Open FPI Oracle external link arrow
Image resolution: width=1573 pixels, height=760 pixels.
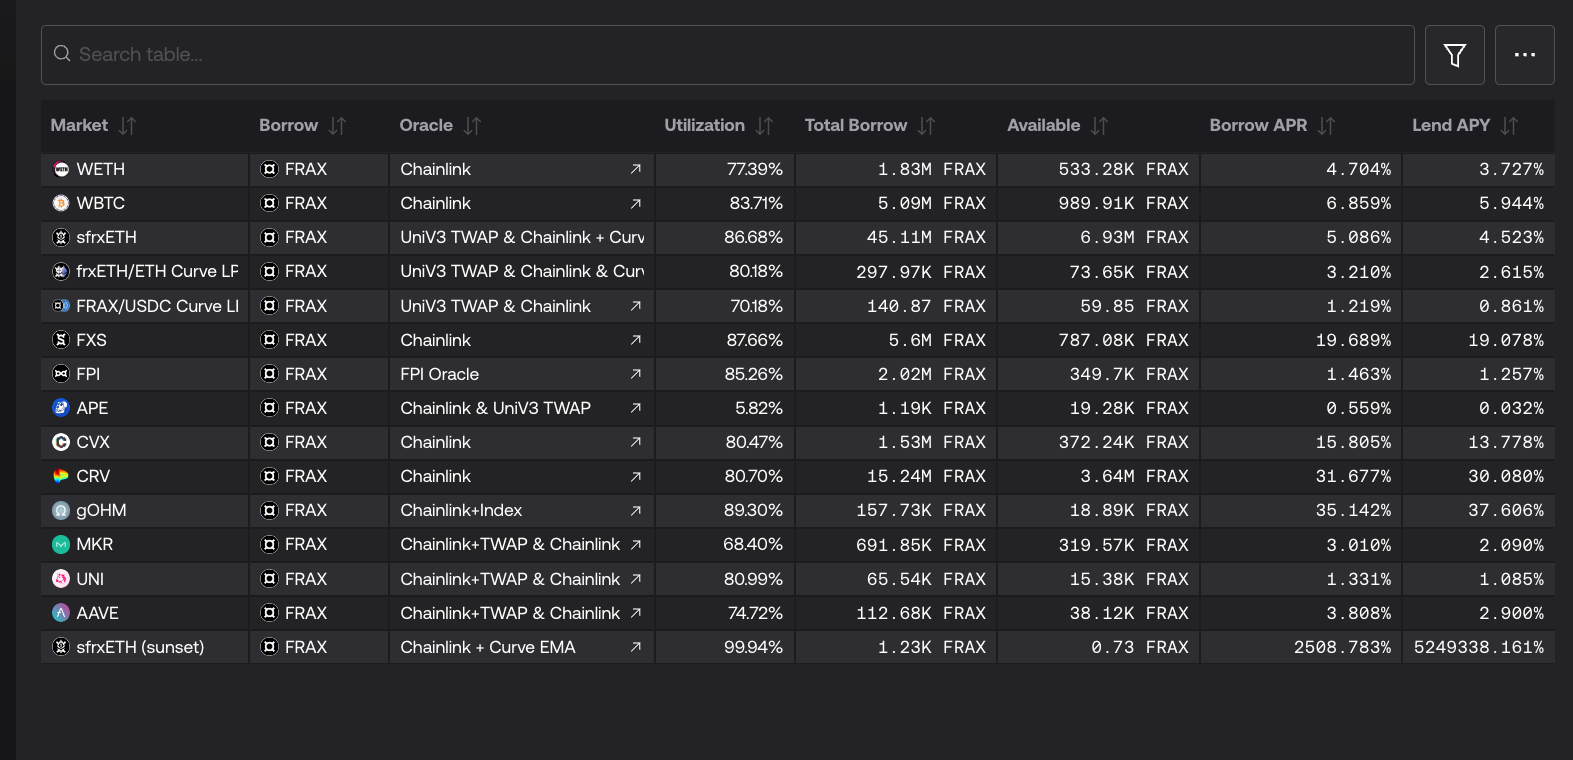click(x=635, y=374)
